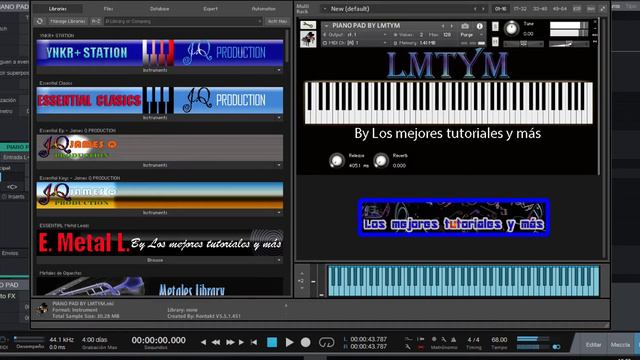Viewport: 640px width, 360px height.
Task: Click the transport rewind button
Action: 216,342
